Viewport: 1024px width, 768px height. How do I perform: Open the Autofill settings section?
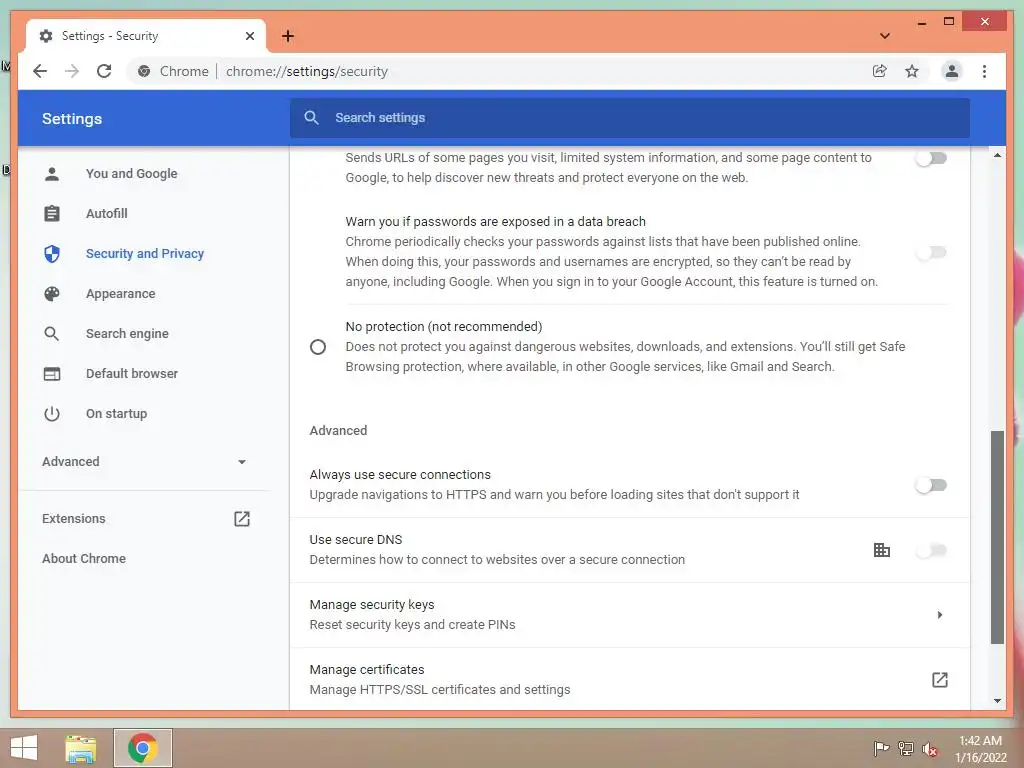[x=106, y=214]
